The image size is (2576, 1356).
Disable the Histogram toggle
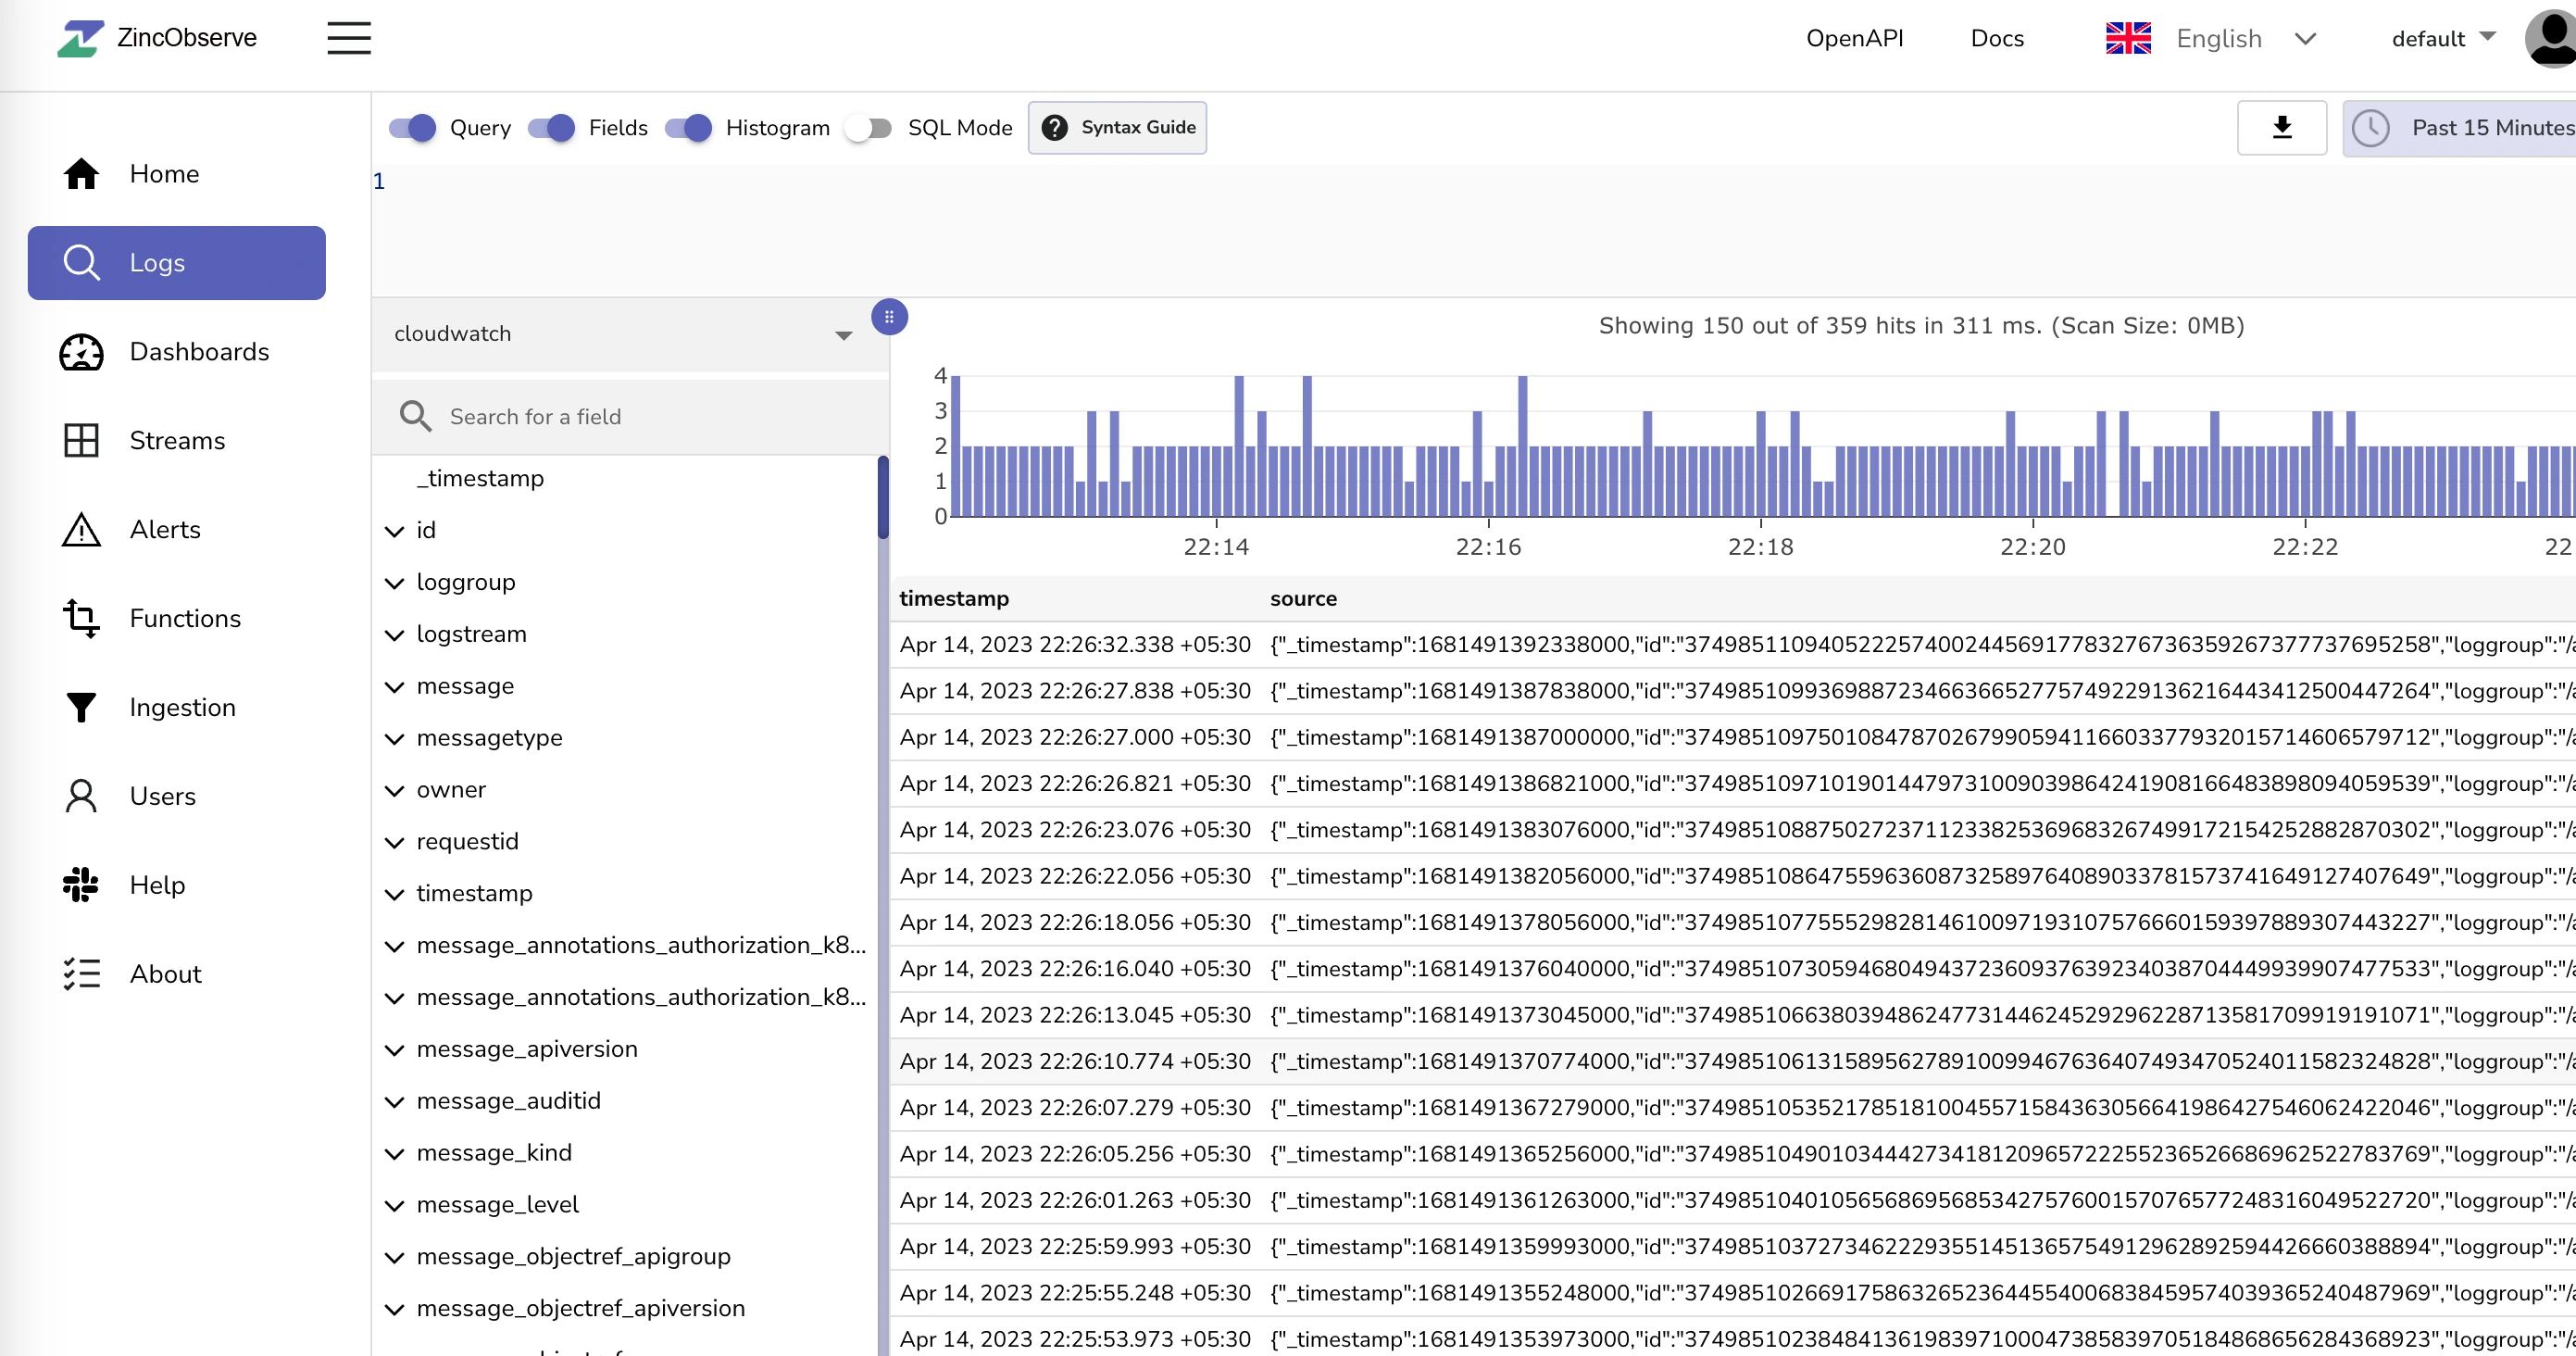691,128
